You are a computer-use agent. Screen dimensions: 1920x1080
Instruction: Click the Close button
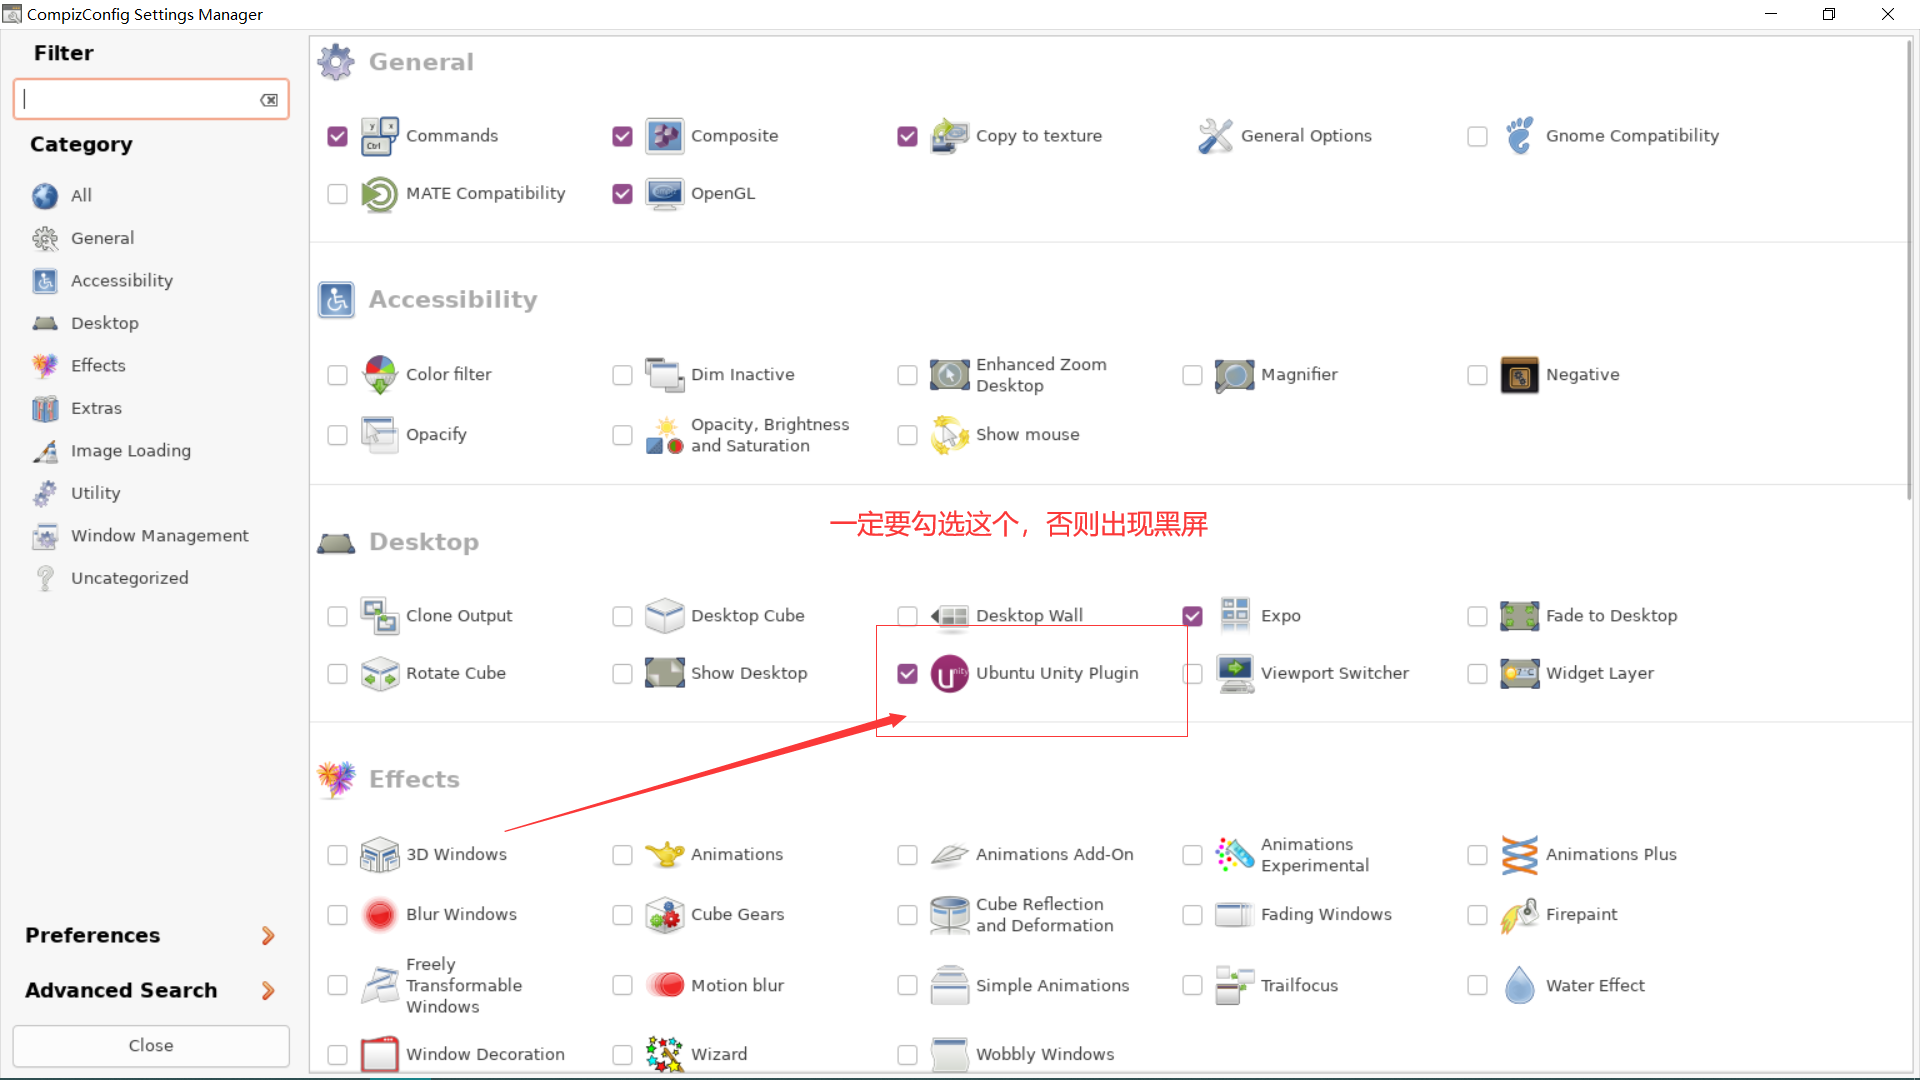click(x=150, y=1045)
